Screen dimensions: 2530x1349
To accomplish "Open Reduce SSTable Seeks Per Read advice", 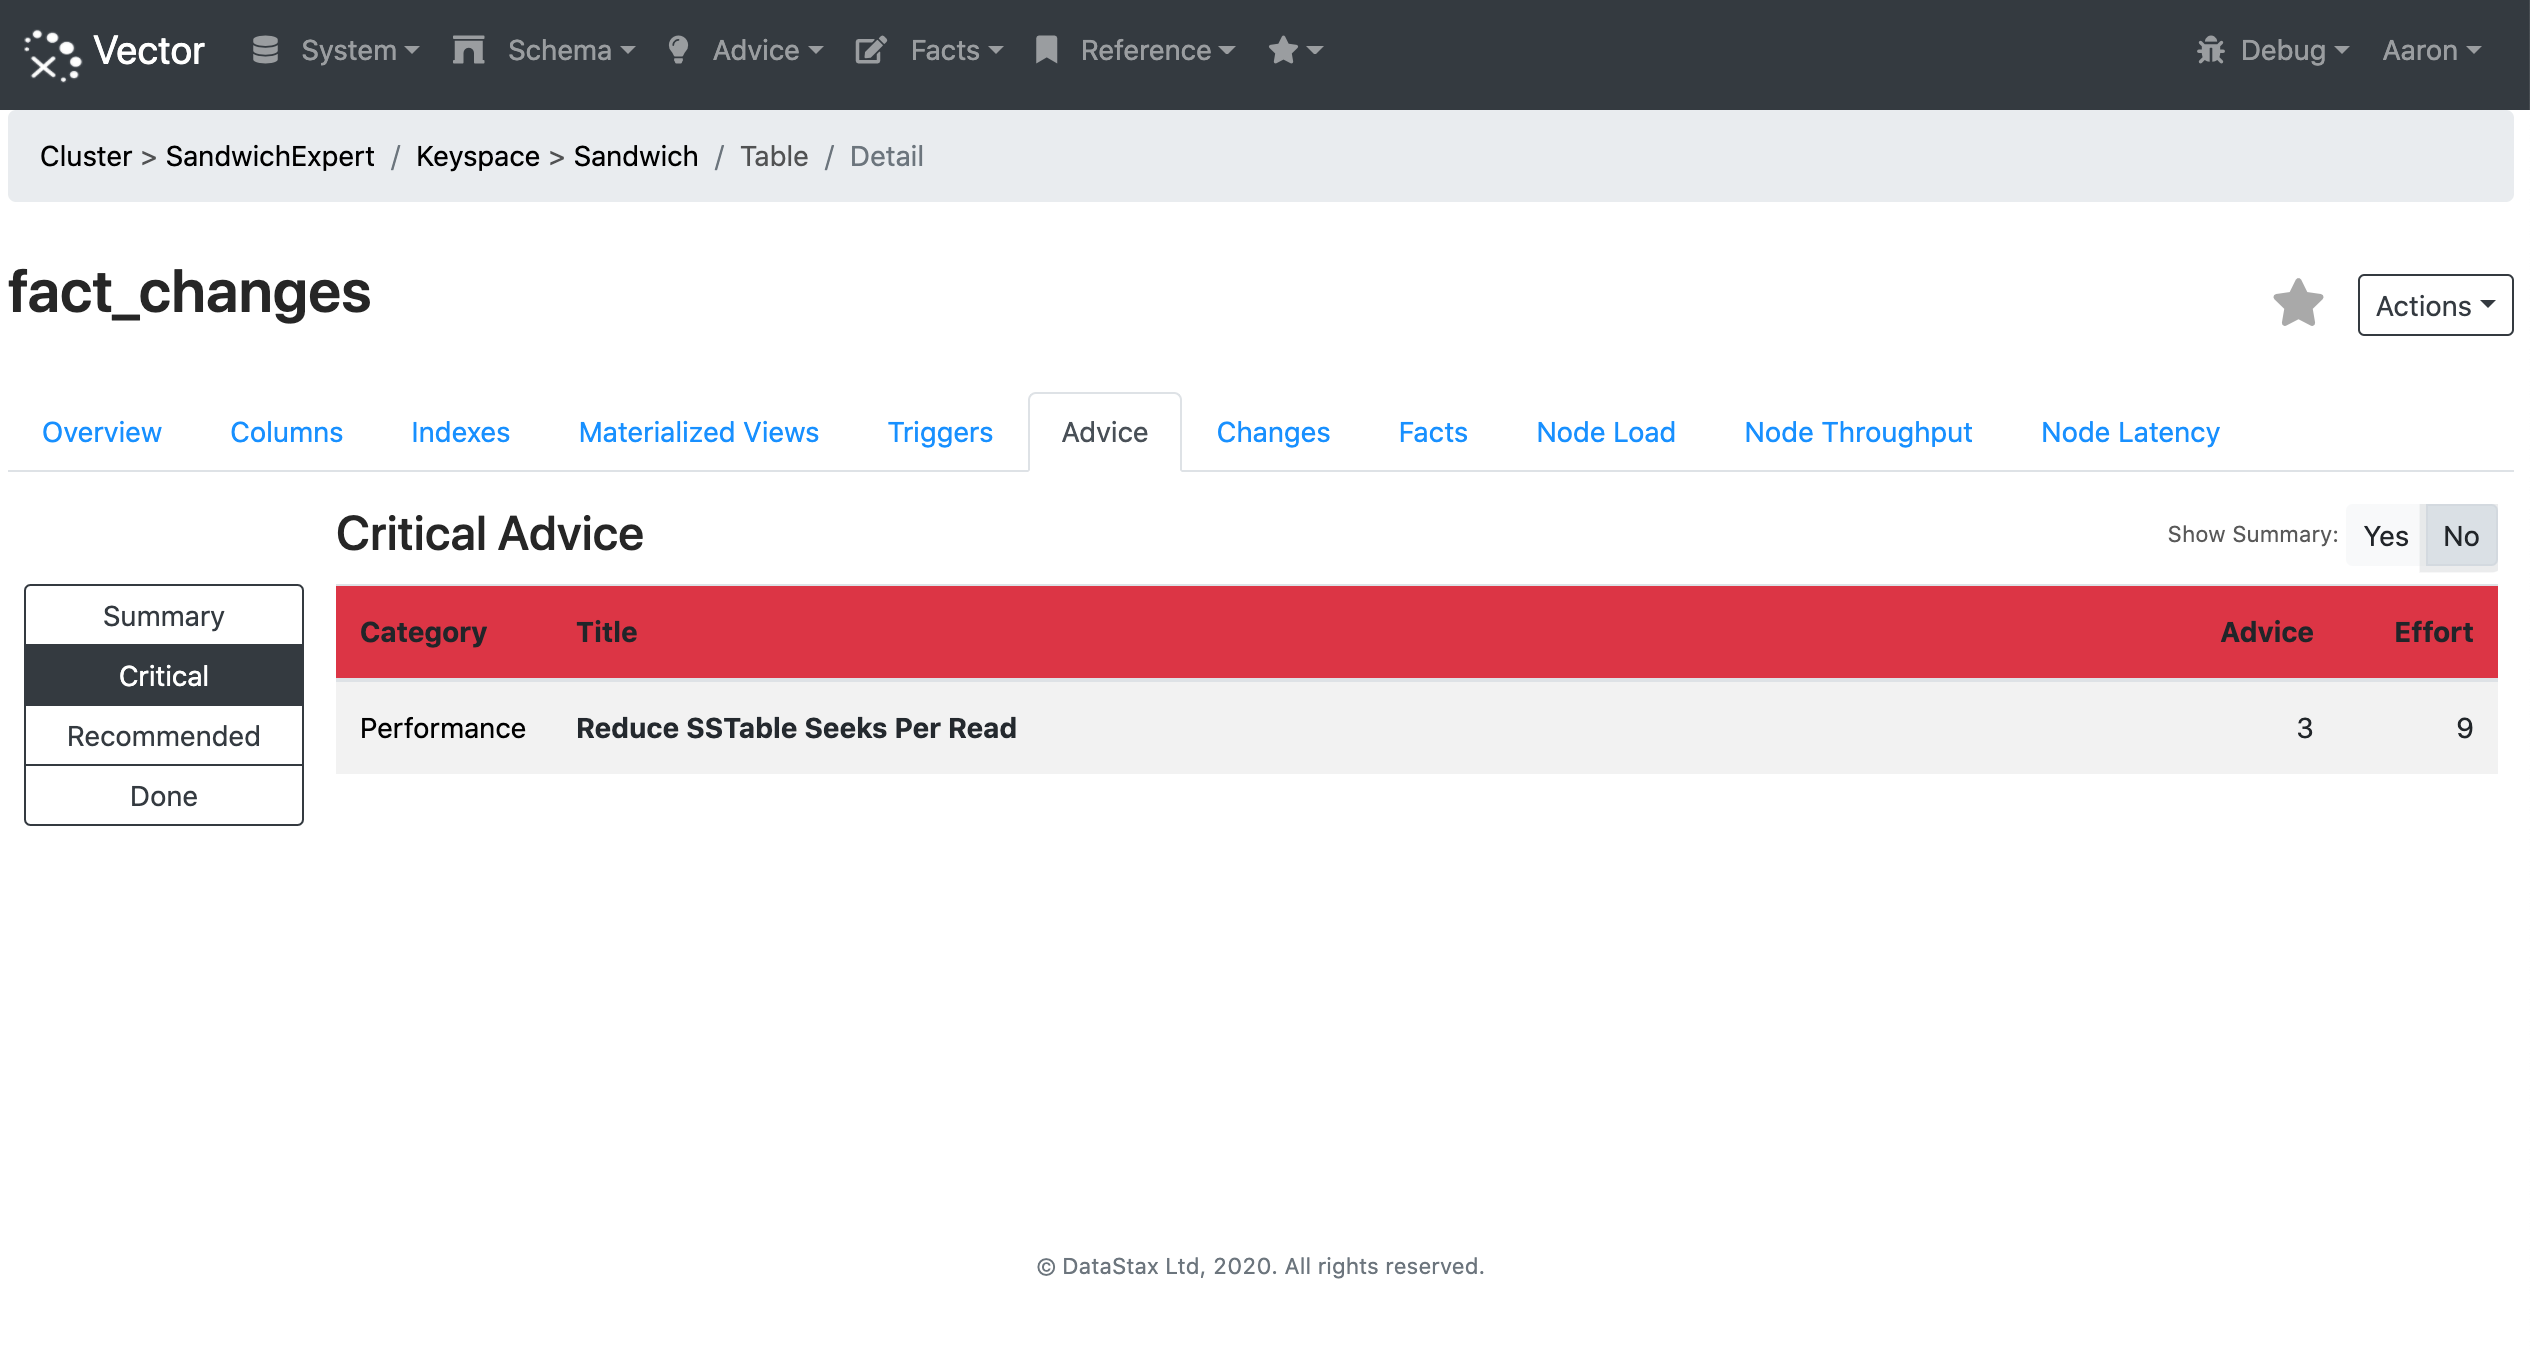I will [x=796, y=728].
